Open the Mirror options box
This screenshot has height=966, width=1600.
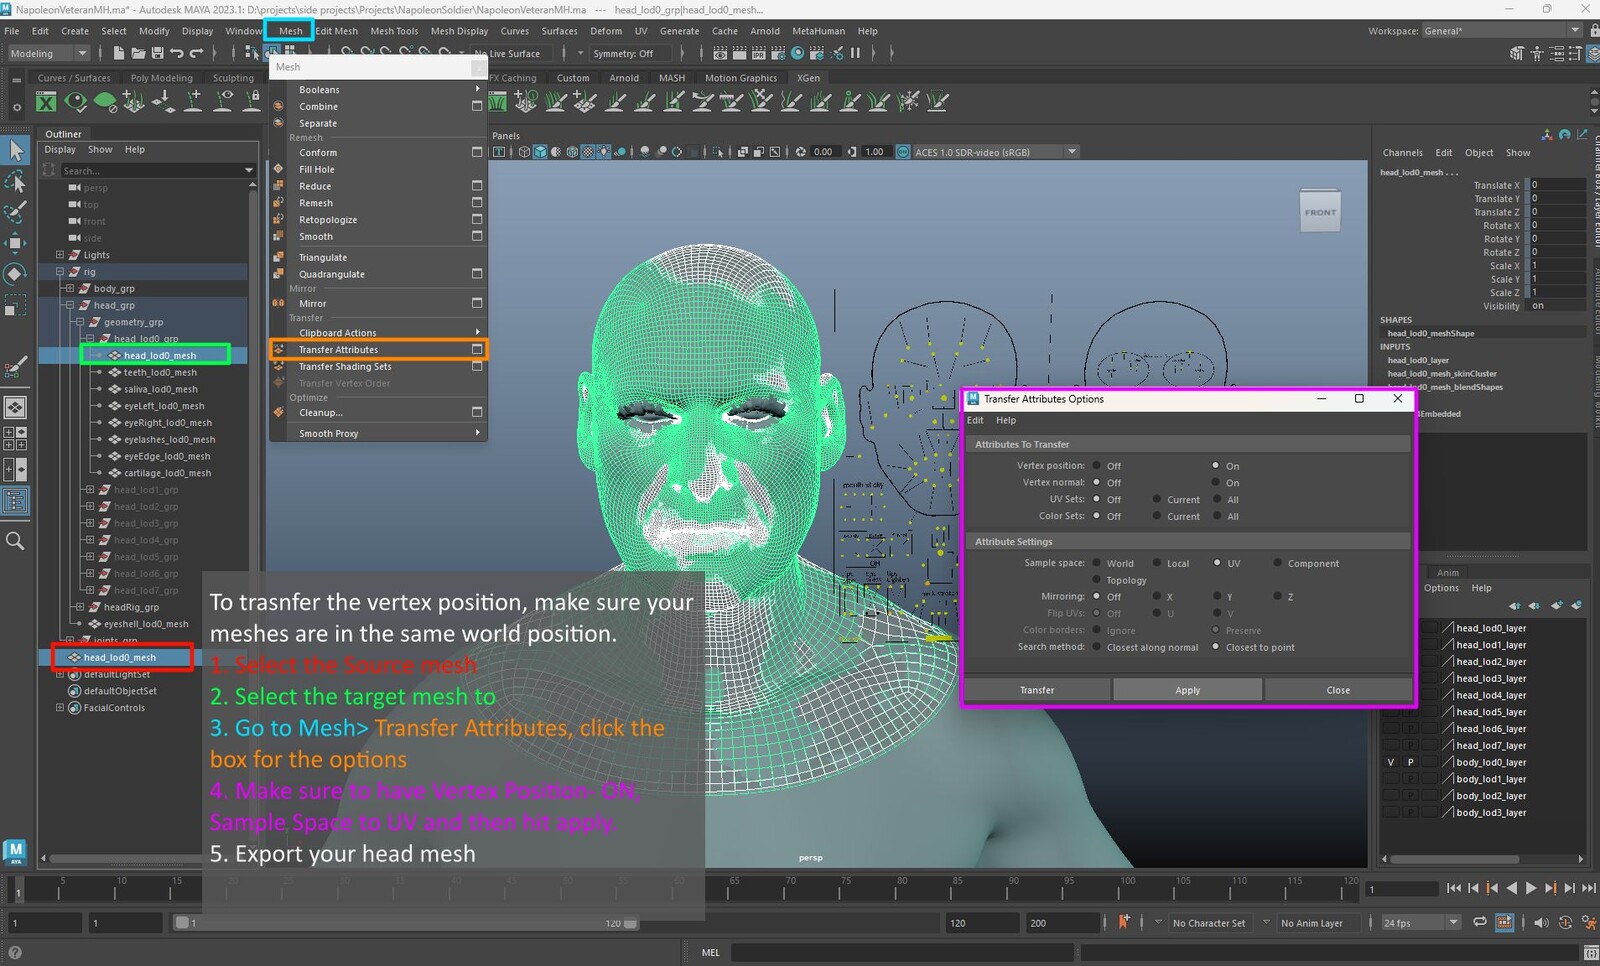(x=477, y=303)
